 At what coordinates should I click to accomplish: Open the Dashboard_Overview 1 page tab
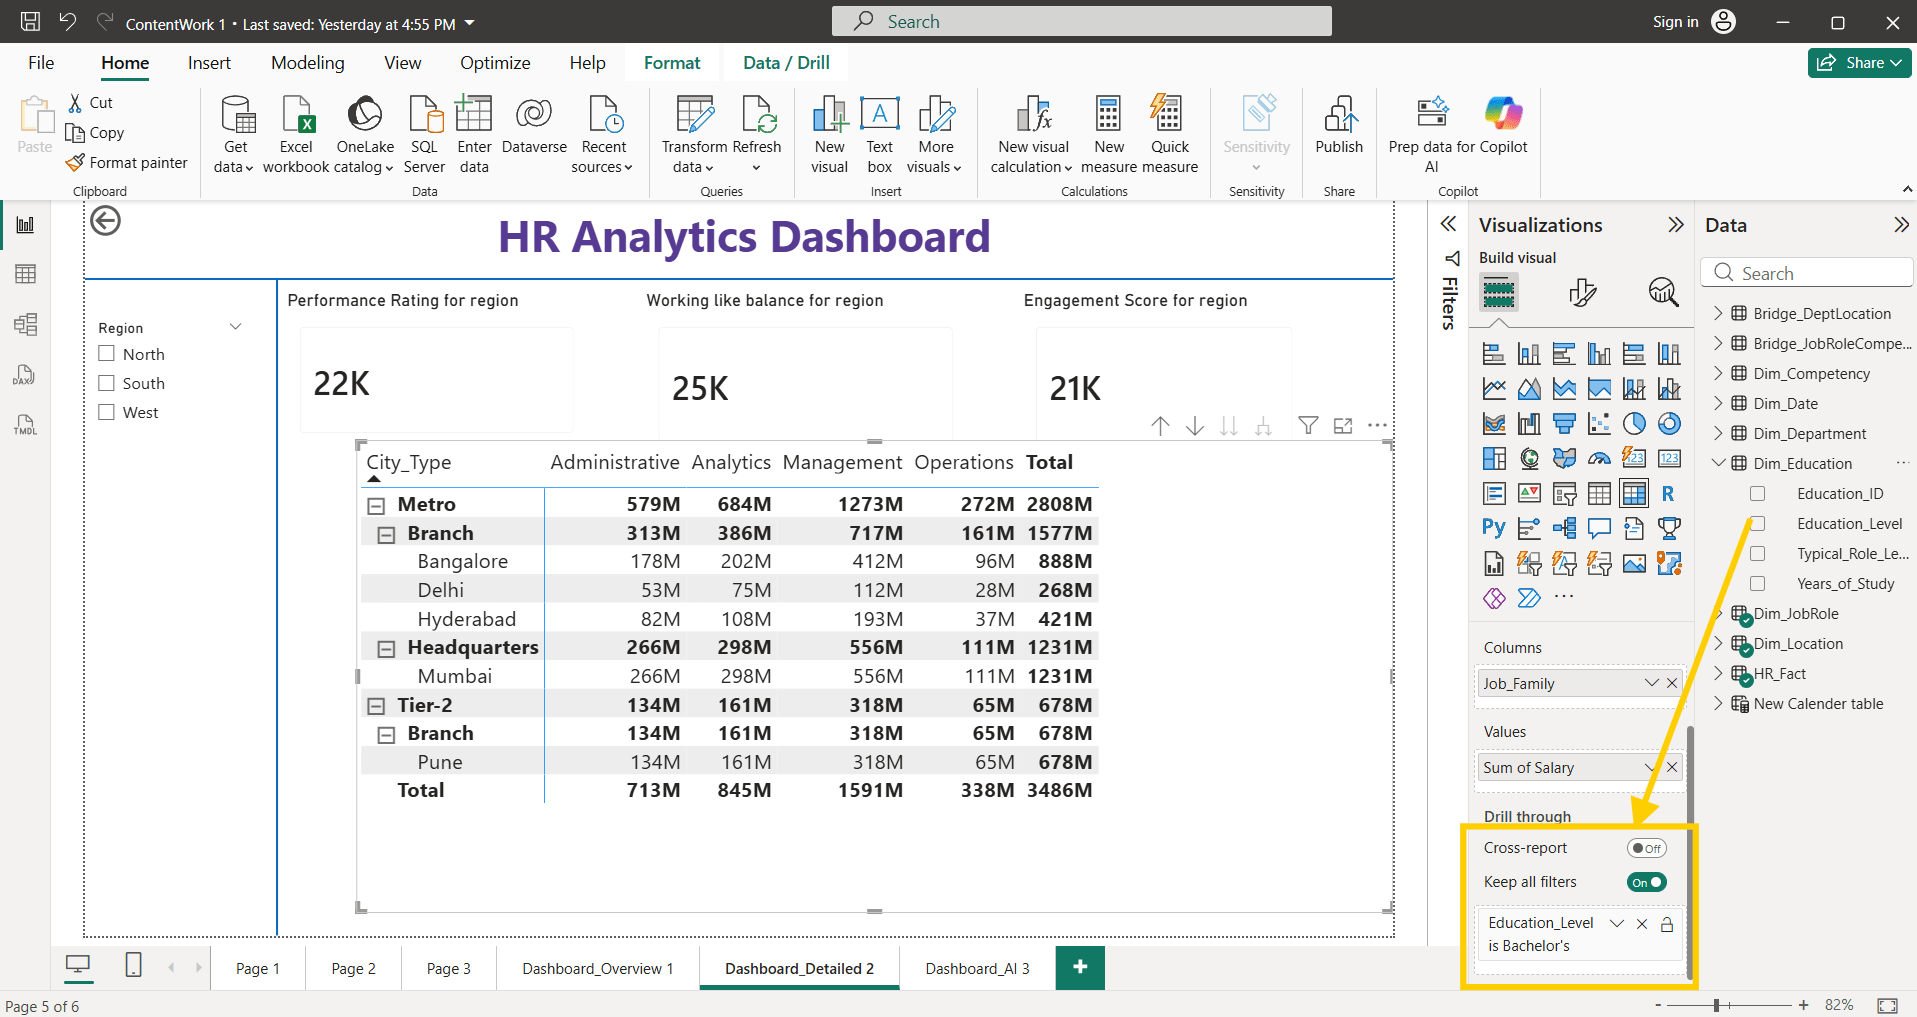coord(598,968)
